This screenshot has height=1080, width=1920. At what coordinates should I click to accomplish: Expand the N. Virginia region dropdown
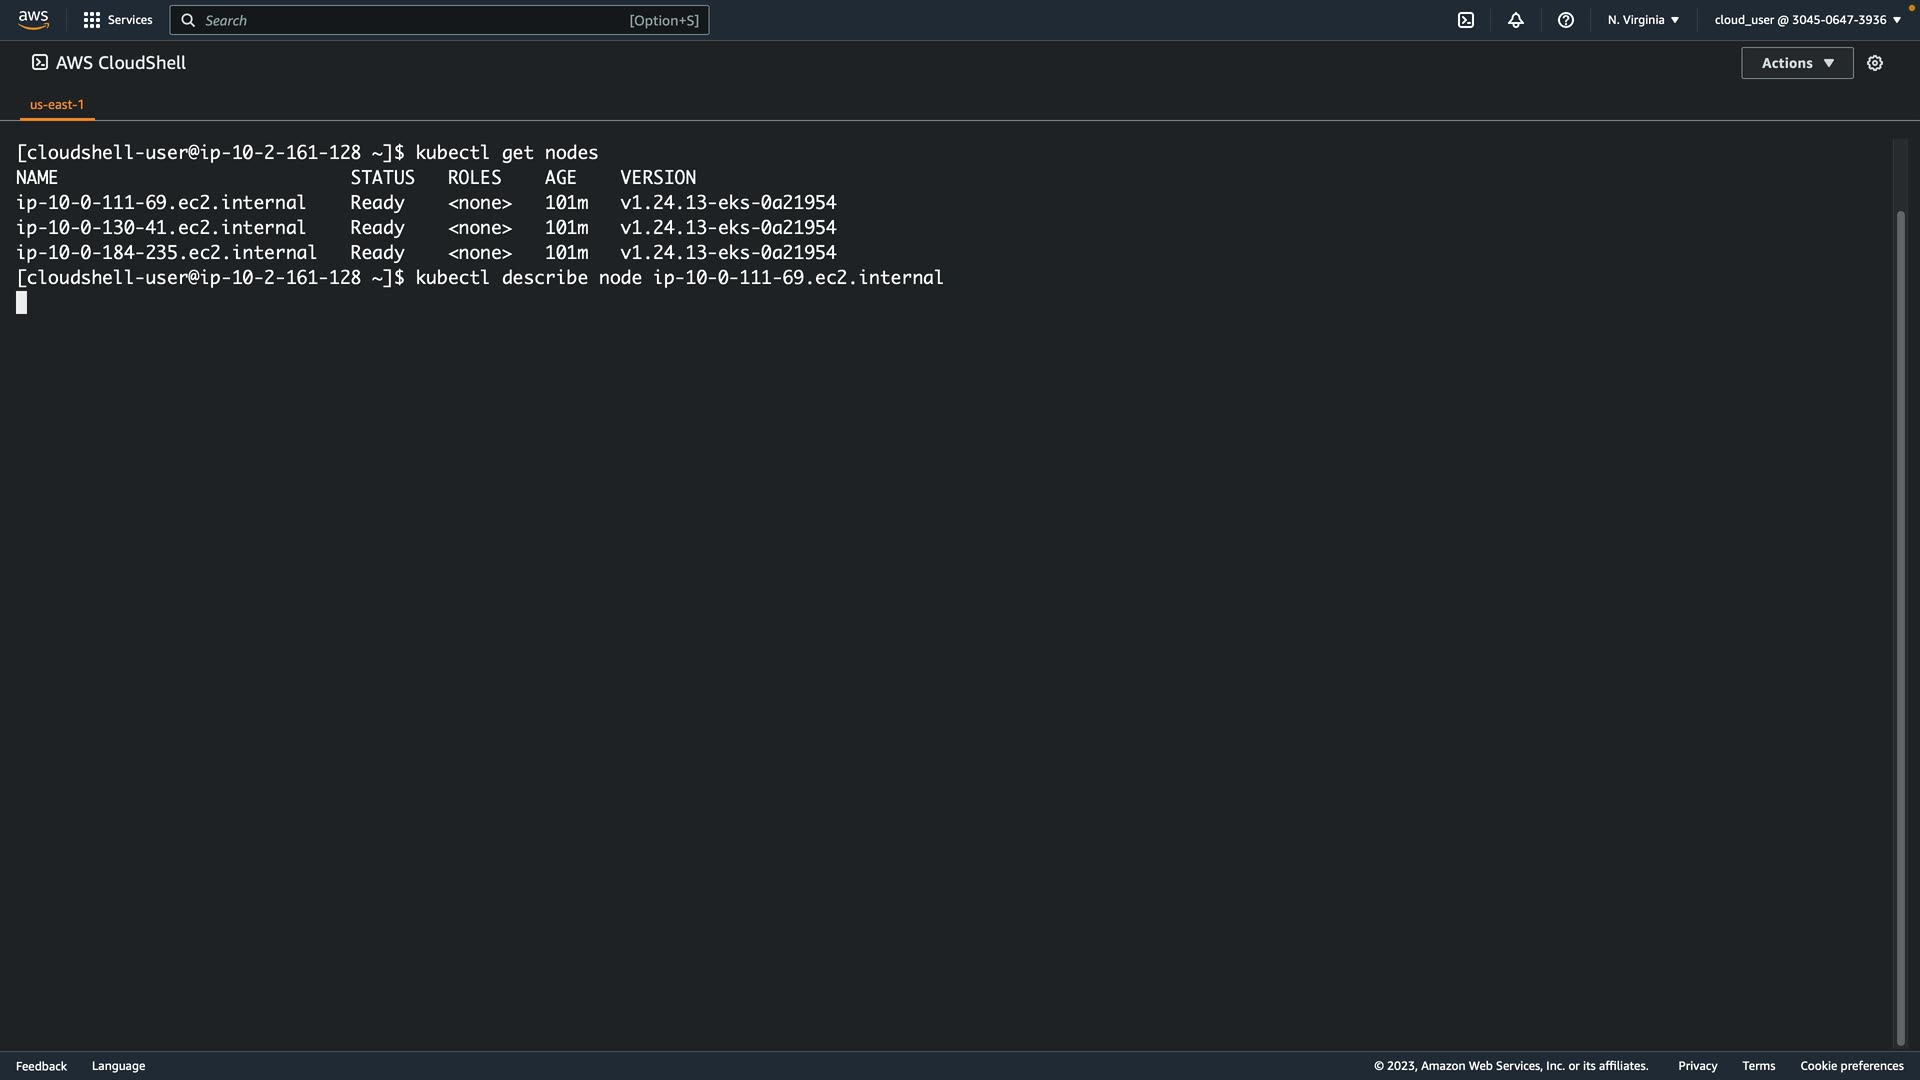1643,20
